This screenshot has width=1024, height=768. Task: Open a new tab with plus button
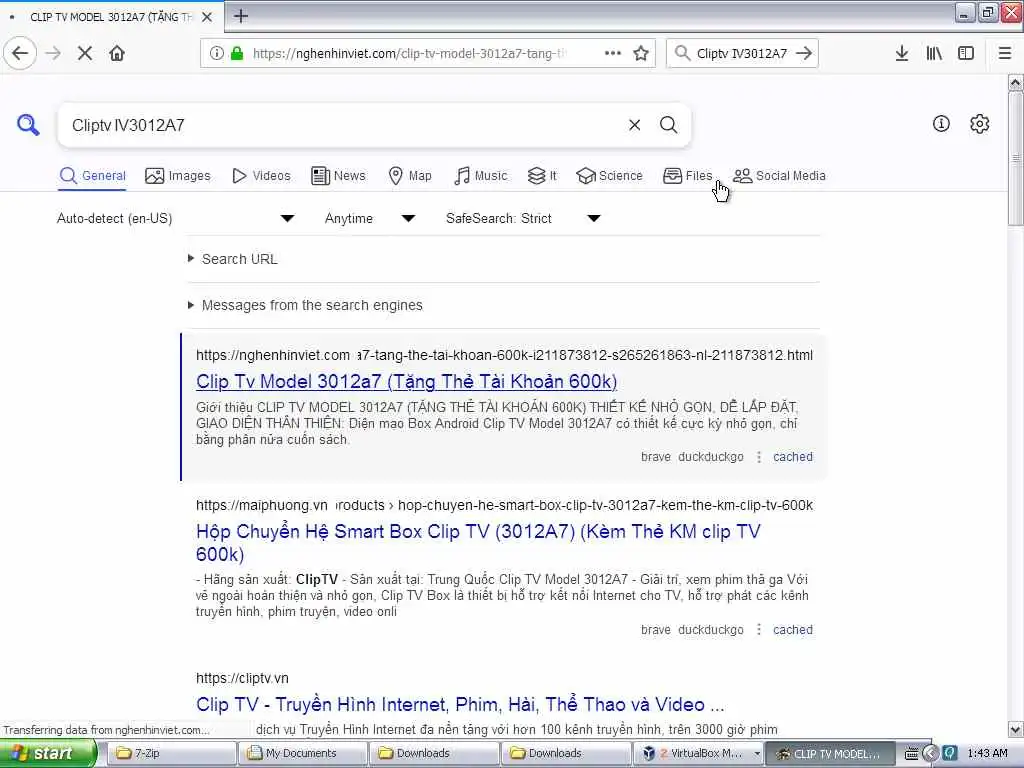pos(241,16)
